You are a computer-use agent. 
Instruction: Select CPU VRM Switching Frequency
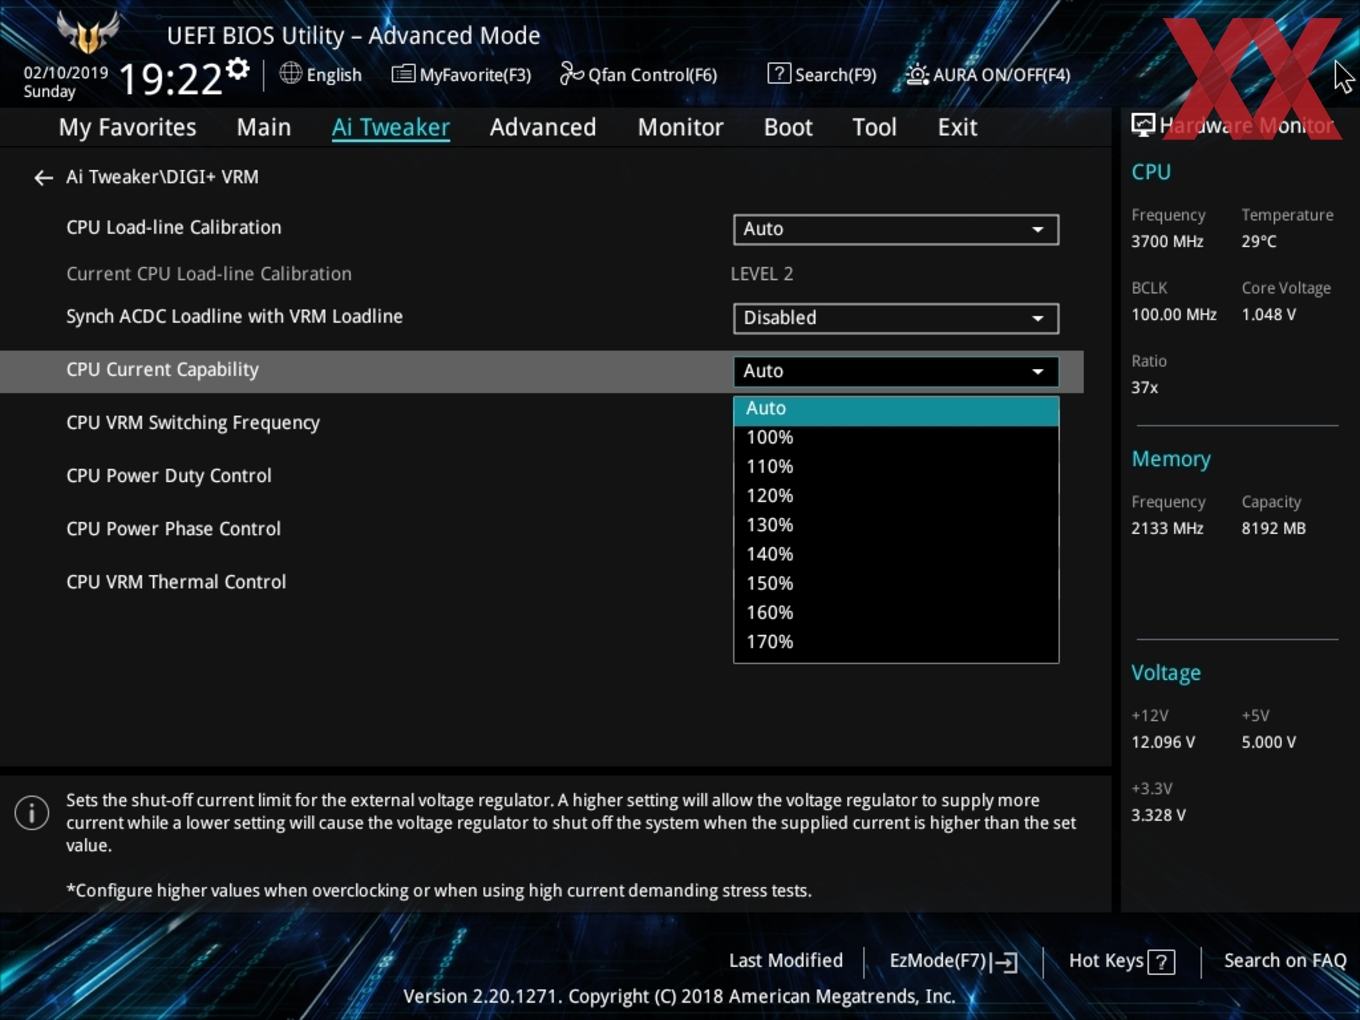tap(193, 422)
